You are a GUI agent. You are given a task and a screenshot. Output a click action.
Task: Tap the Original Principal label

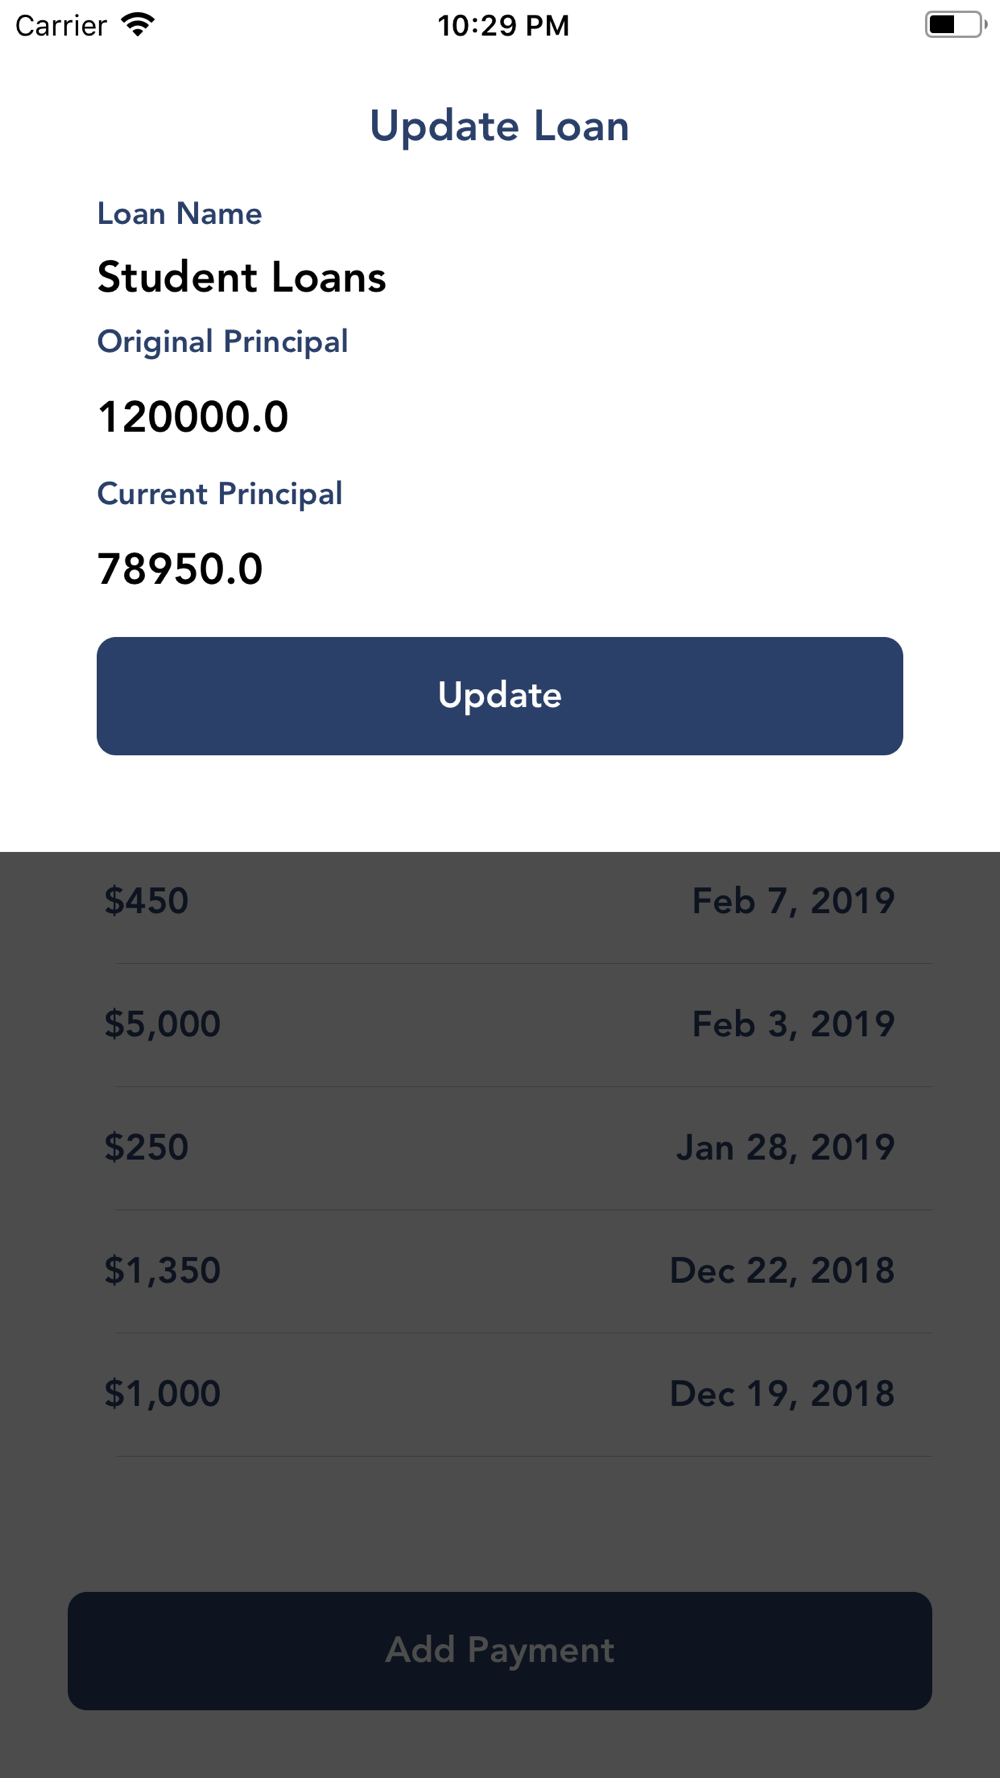coord(222,342)
